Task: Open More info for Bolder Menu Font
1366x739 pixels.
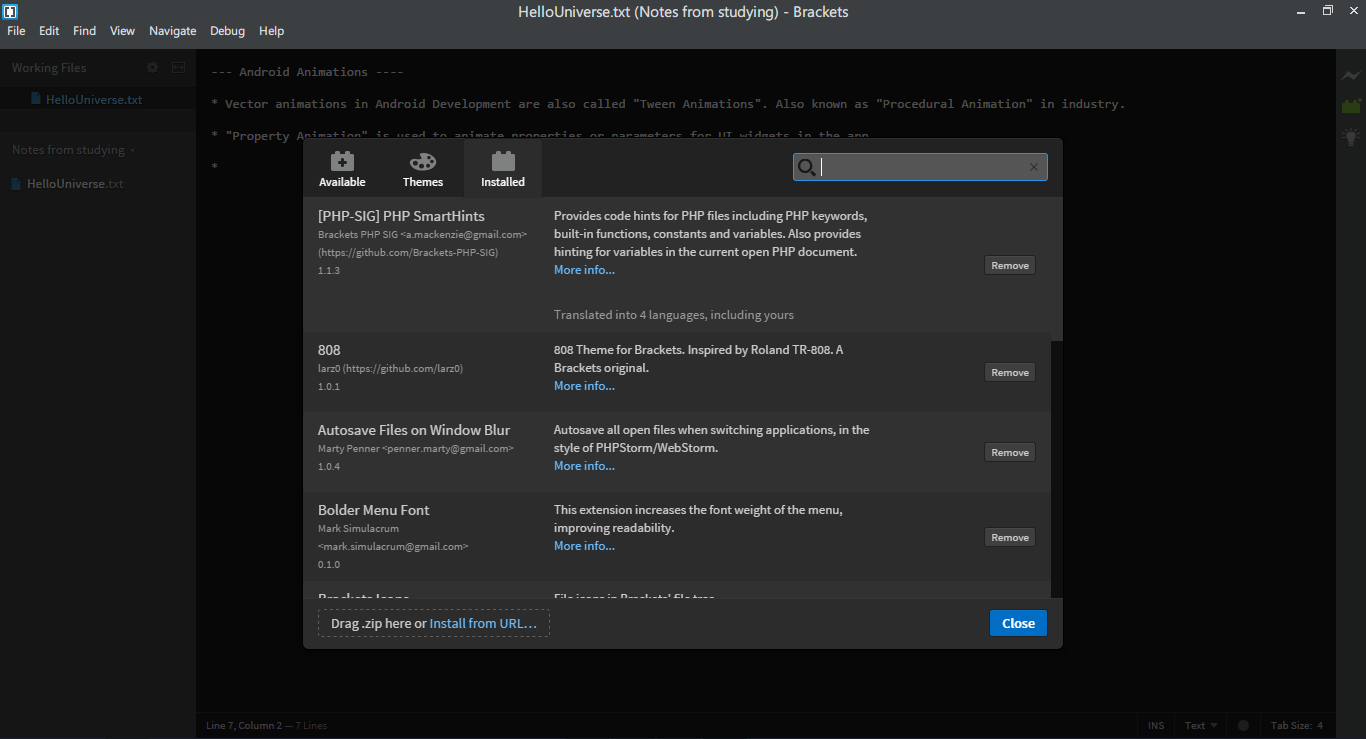Action: tap(584, 546)
